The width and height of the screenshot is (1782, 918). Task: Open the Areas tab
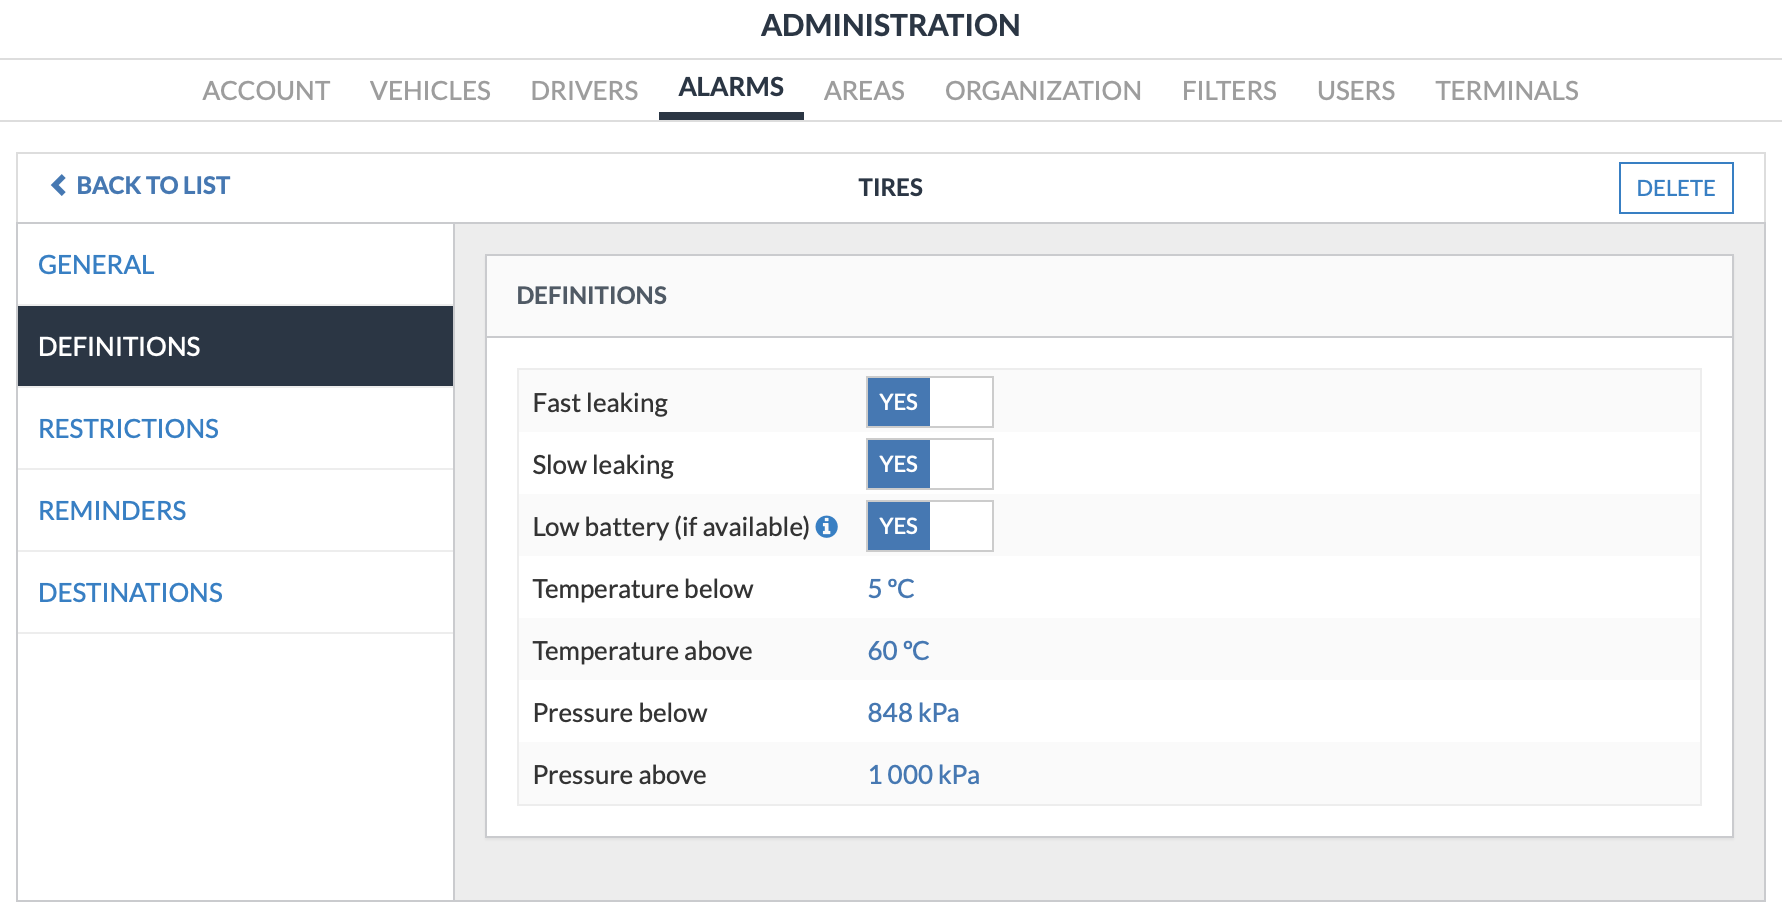pyautogui.click(x=864, y=91)
